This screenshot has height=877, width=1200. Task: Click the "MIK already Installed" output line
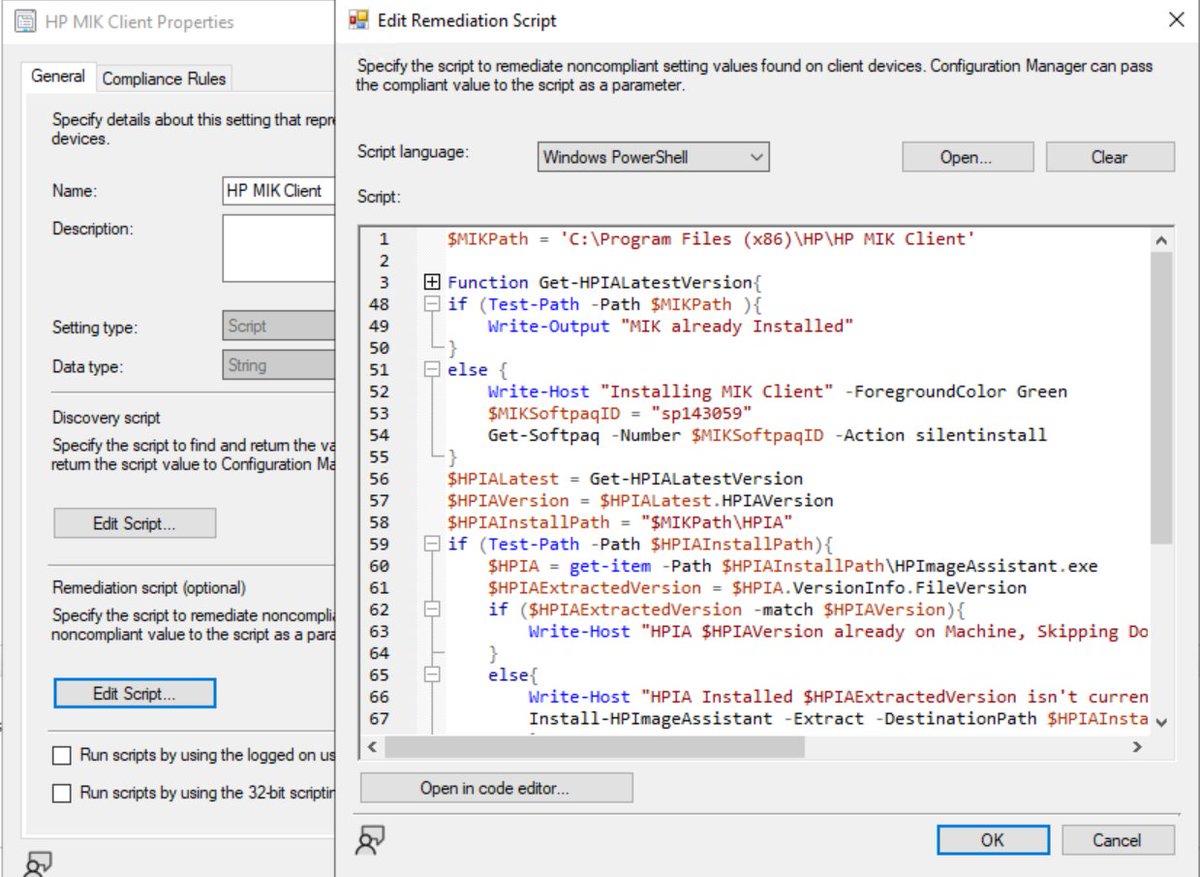670,326
